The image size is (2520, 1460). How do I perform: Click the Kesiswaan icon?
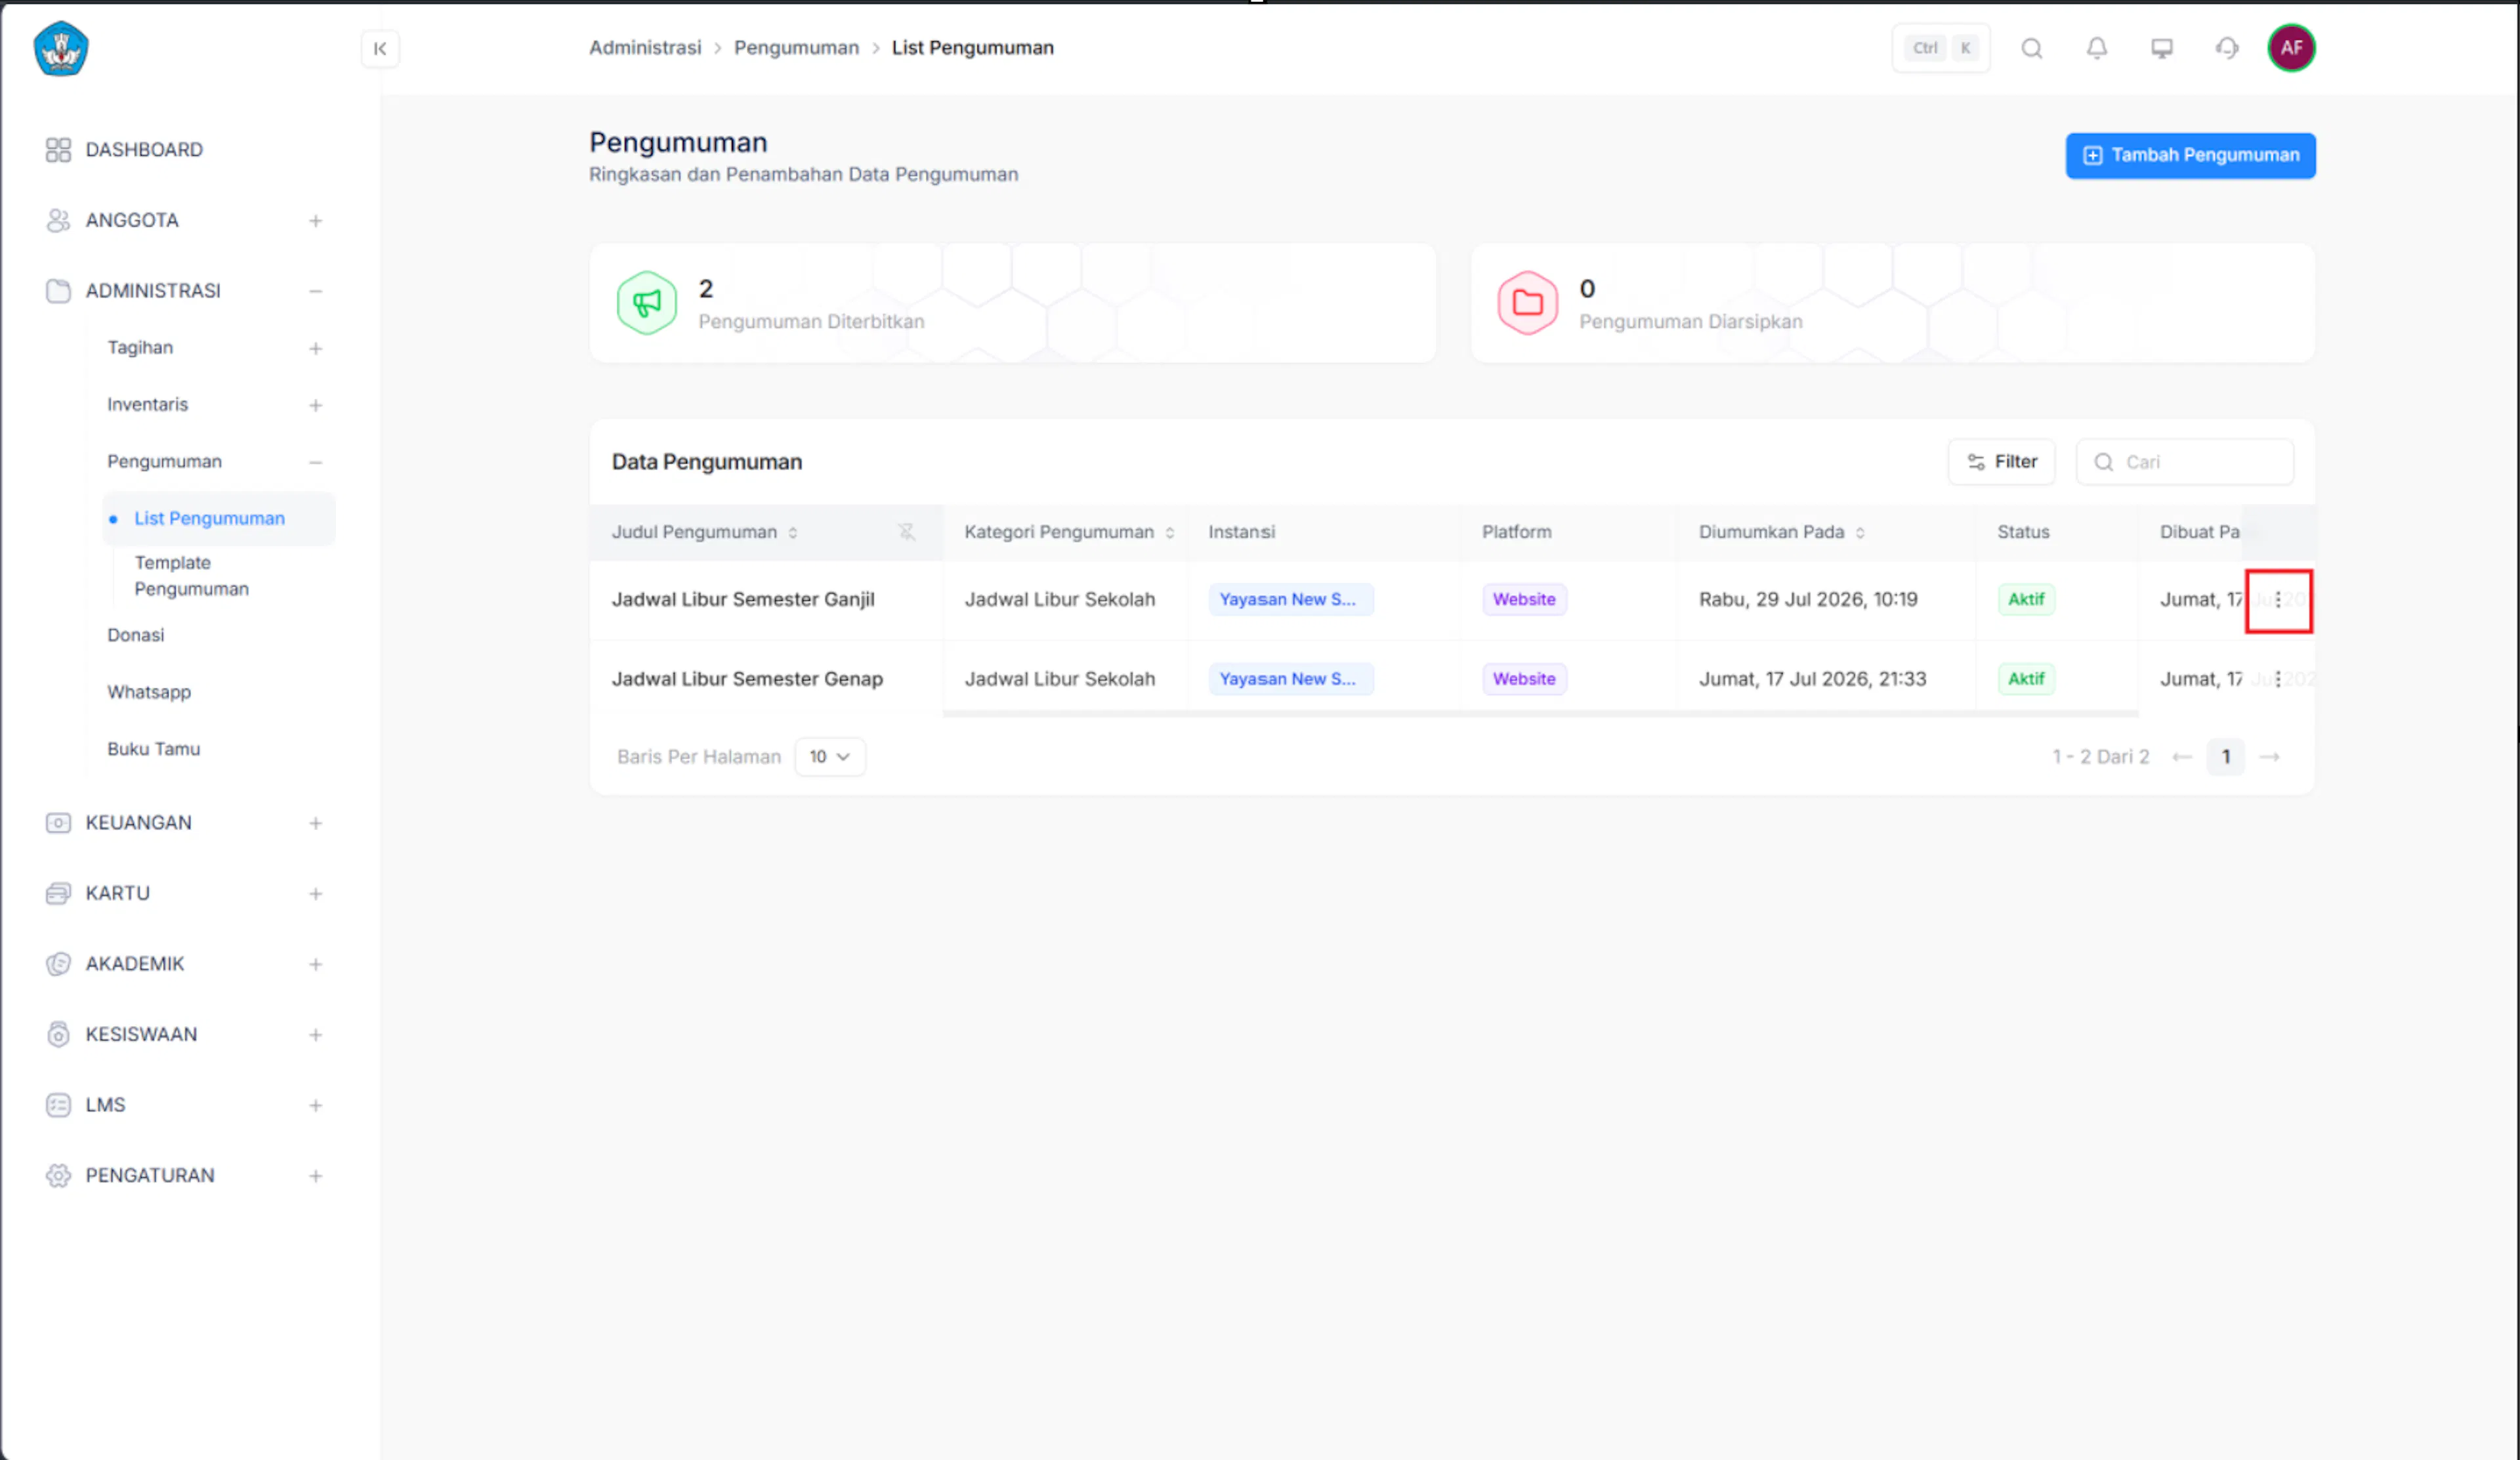point(58,1034)
